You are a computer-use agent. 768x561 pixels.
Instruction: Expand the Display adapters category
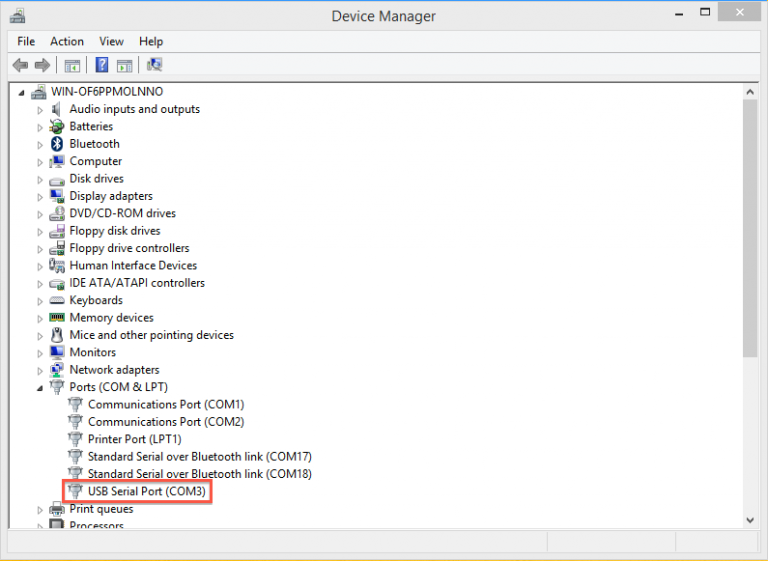tap(41, 197)
